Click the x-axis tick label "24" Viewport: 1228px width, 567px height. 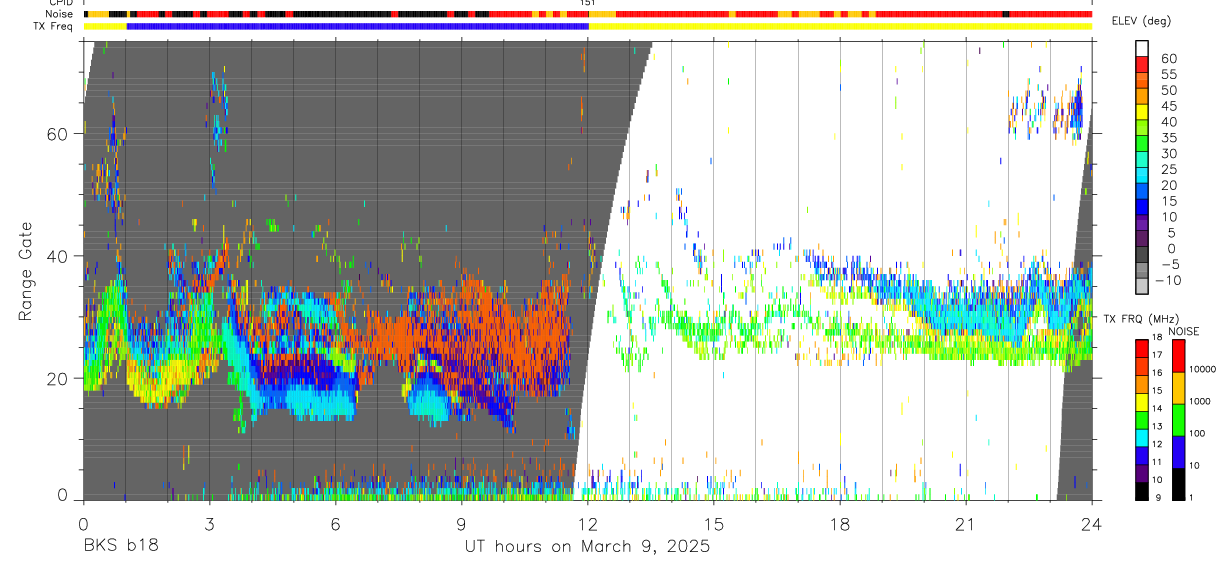(x=1092, y=524)
